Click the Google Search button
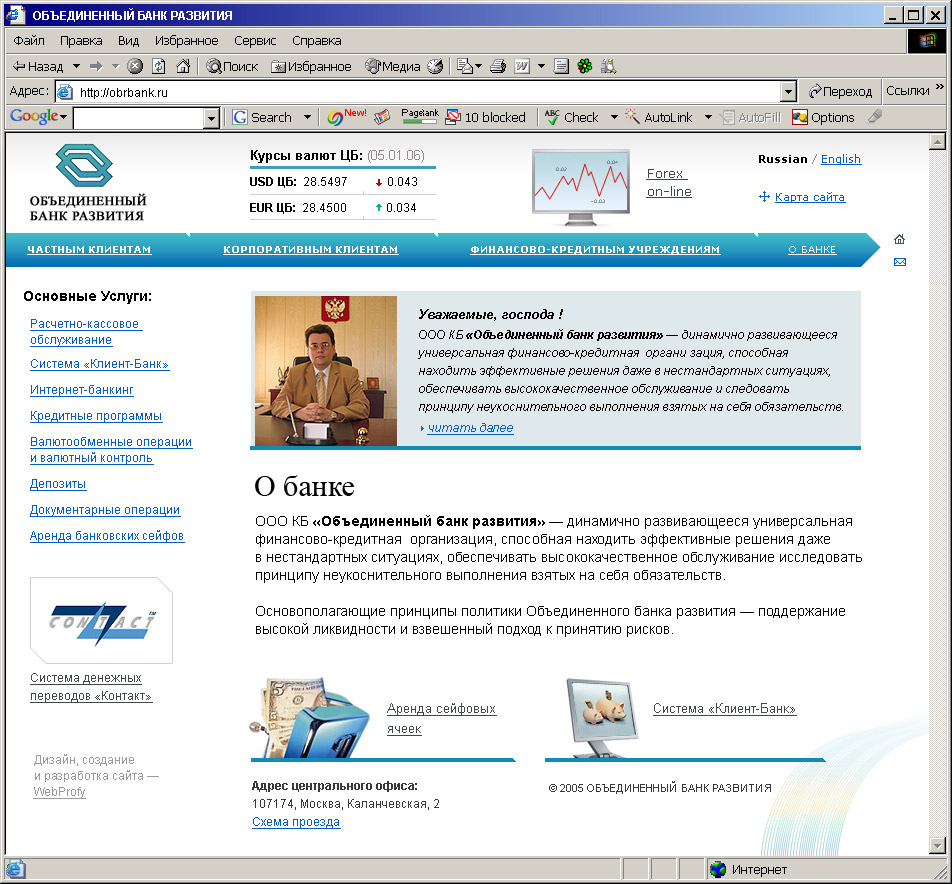 (x=262, y=117)
